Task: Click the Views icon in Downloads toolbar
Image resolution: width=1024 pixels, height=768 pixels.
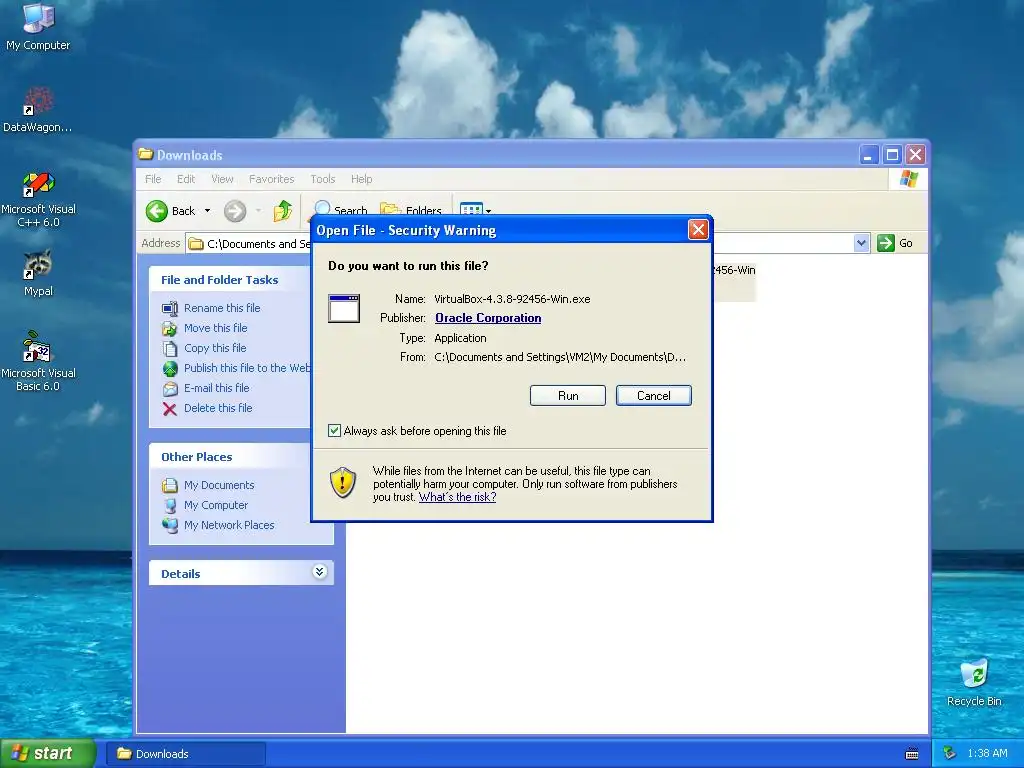Action: pos(471,210)
